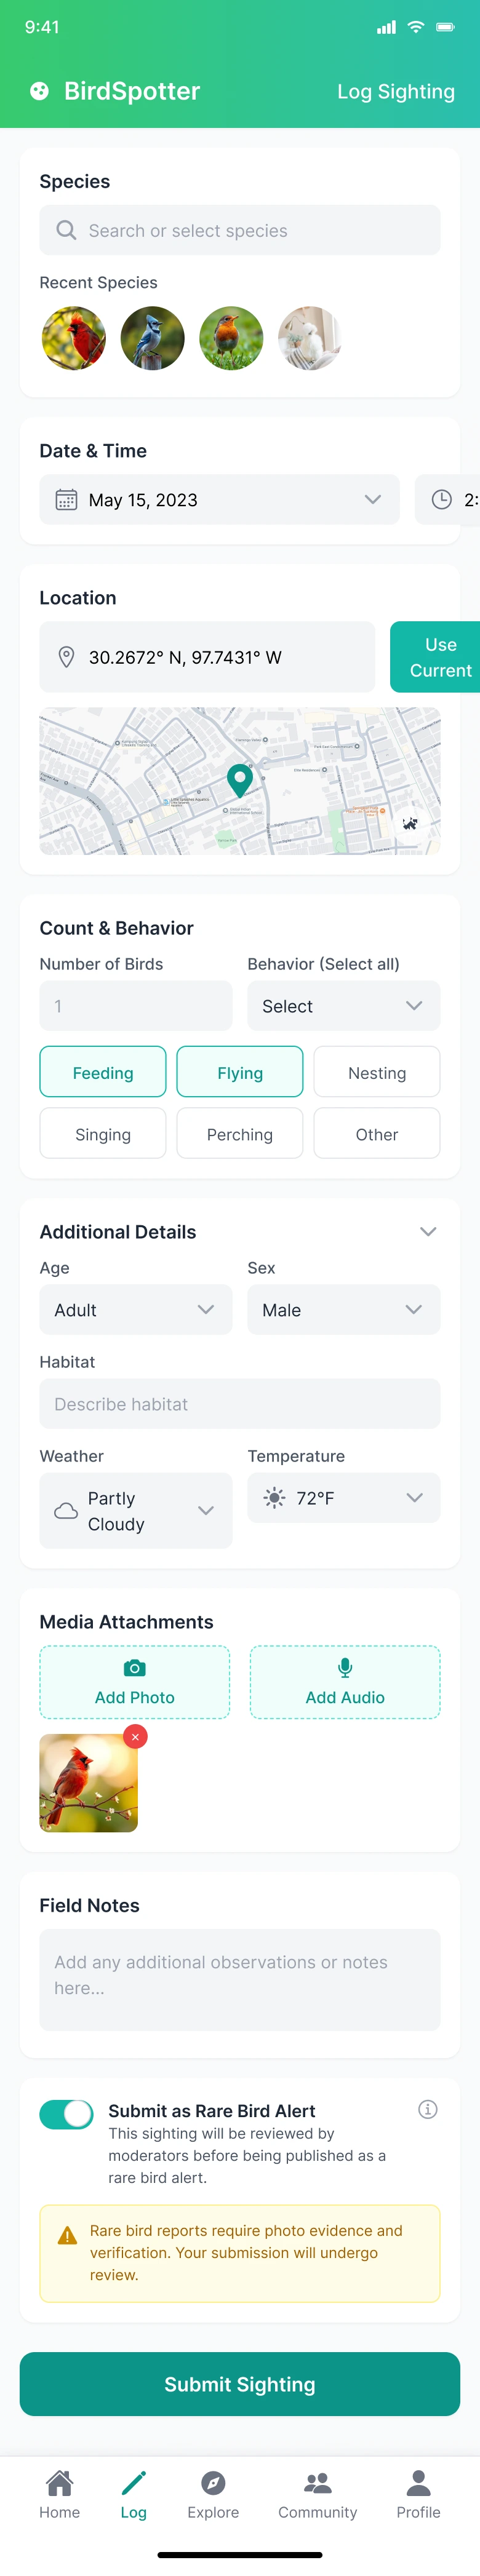
Task: Select the Nesting behavior chip
Action: tap(377, 1072)
